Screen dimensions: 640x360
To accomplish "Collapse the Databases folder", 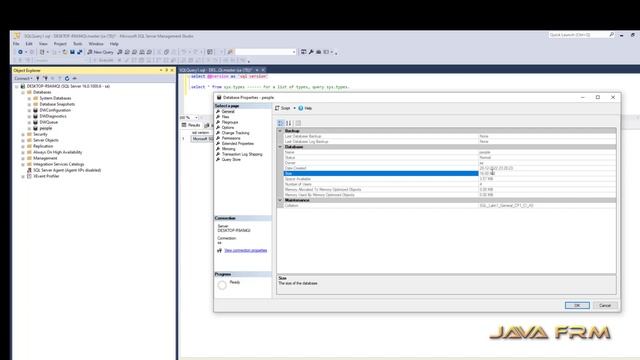I will click(x=23, y=92).
